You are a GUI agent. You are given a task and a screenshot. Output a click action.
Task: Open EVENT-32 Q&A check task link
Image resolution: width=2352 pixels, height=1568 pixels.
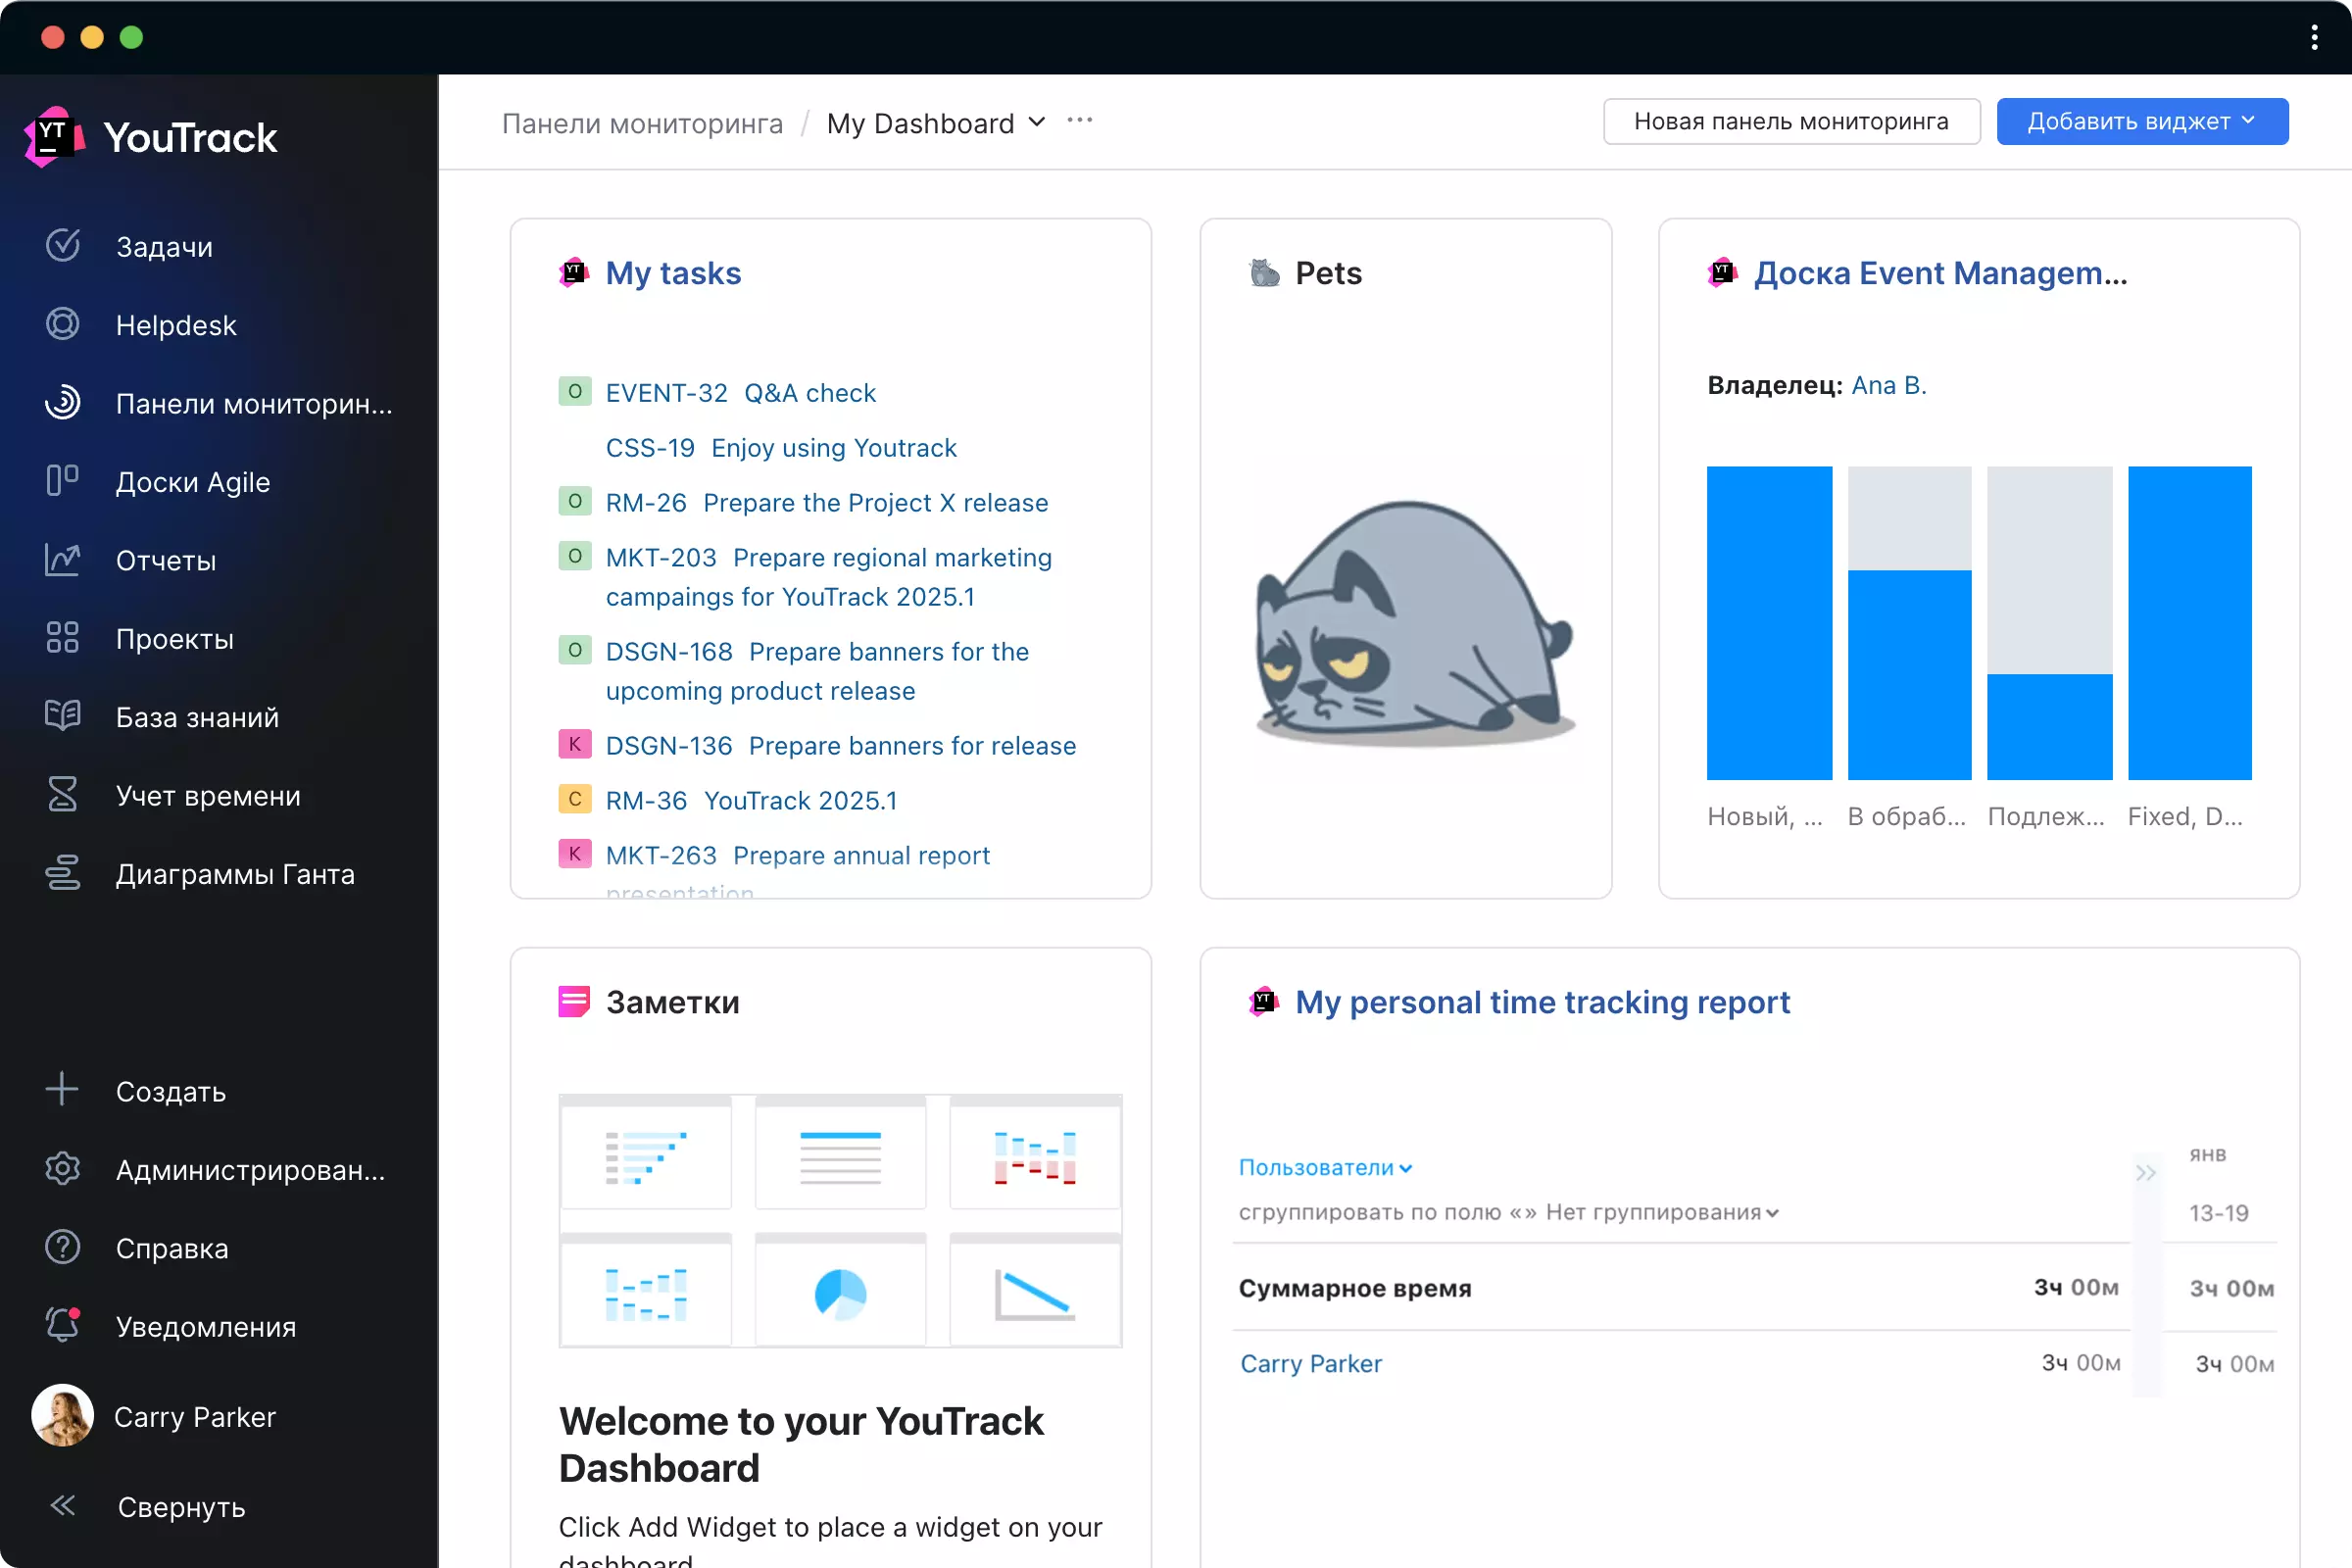click(x=740, y=392)
